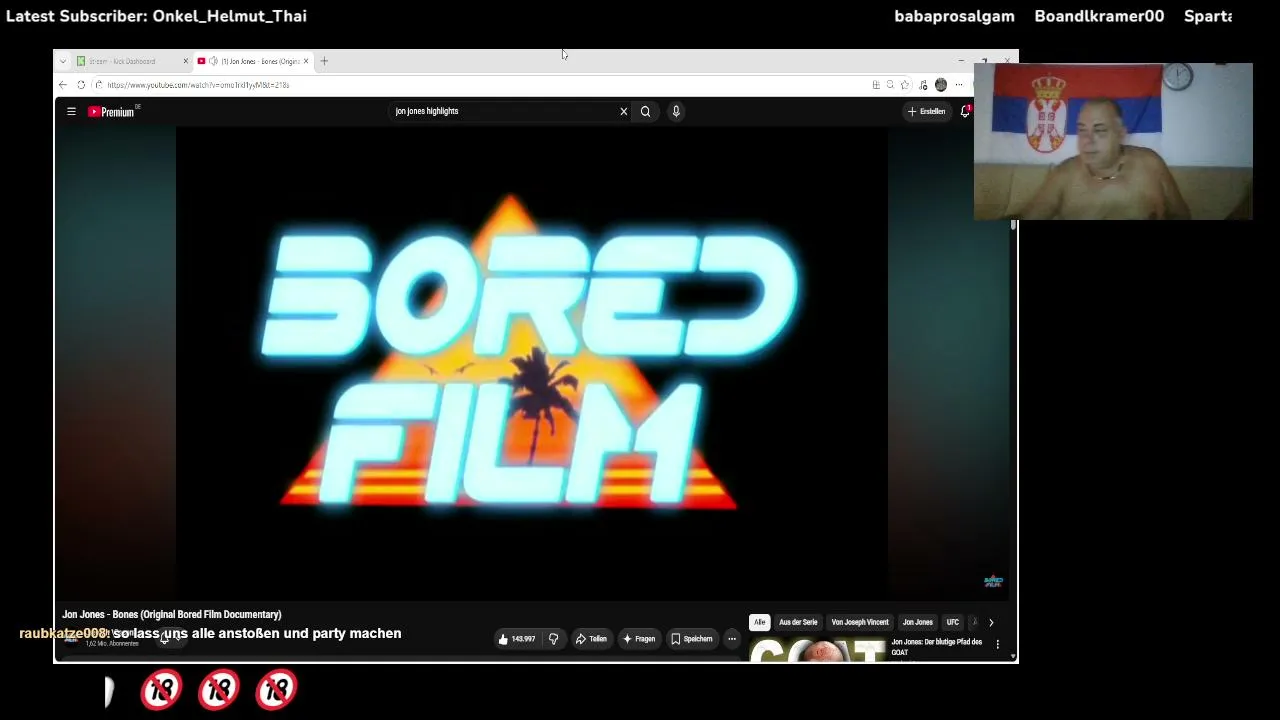Open the address bar app grid icon
Screen dimensions: 1280x720
[x=876, y=85]
